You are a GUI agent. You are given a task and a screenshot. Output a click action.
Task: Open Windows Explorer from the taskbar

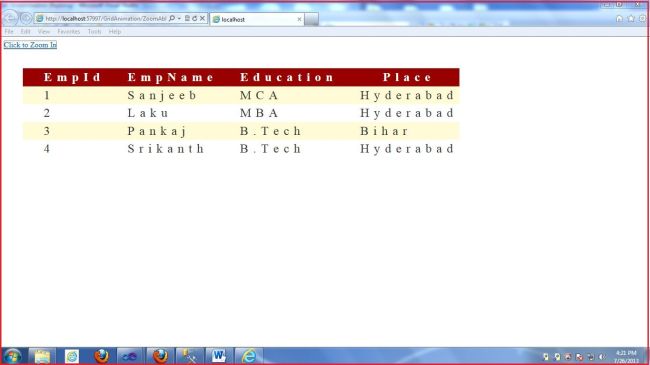click(x=42, y=356)
